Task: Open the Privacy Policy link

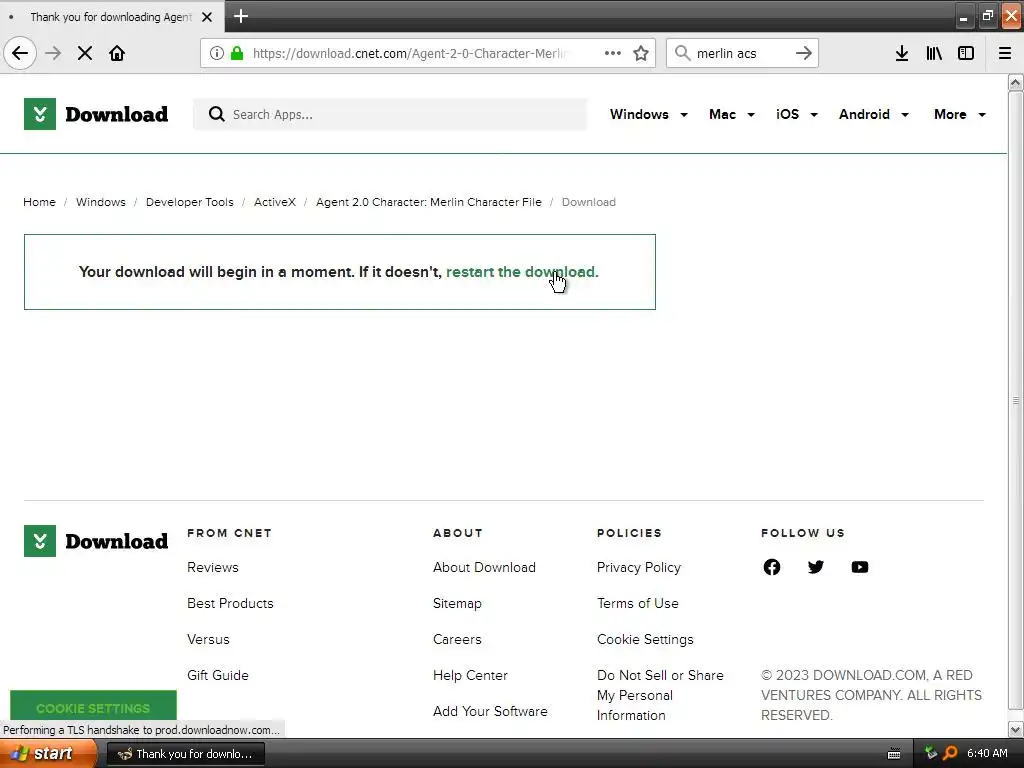Action: tap(639, 568)
